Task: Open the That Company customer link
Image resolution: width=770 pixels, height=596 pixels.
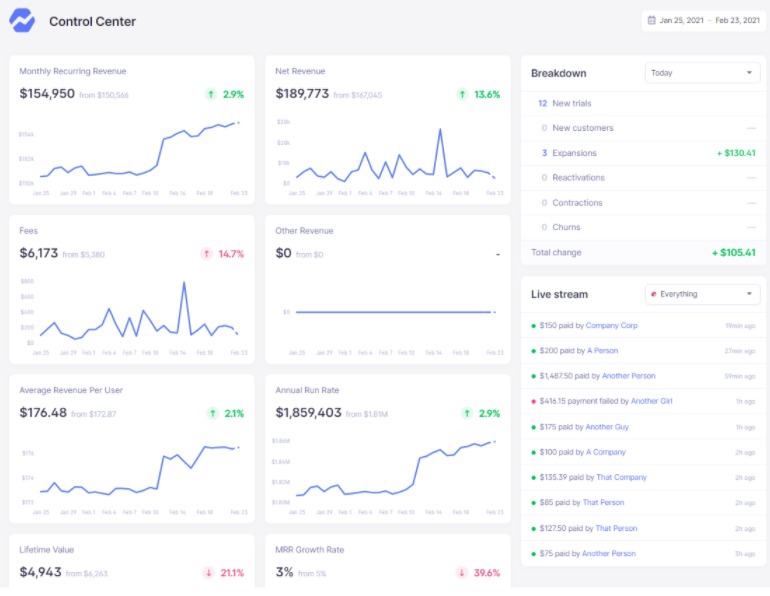Action: 621,477
